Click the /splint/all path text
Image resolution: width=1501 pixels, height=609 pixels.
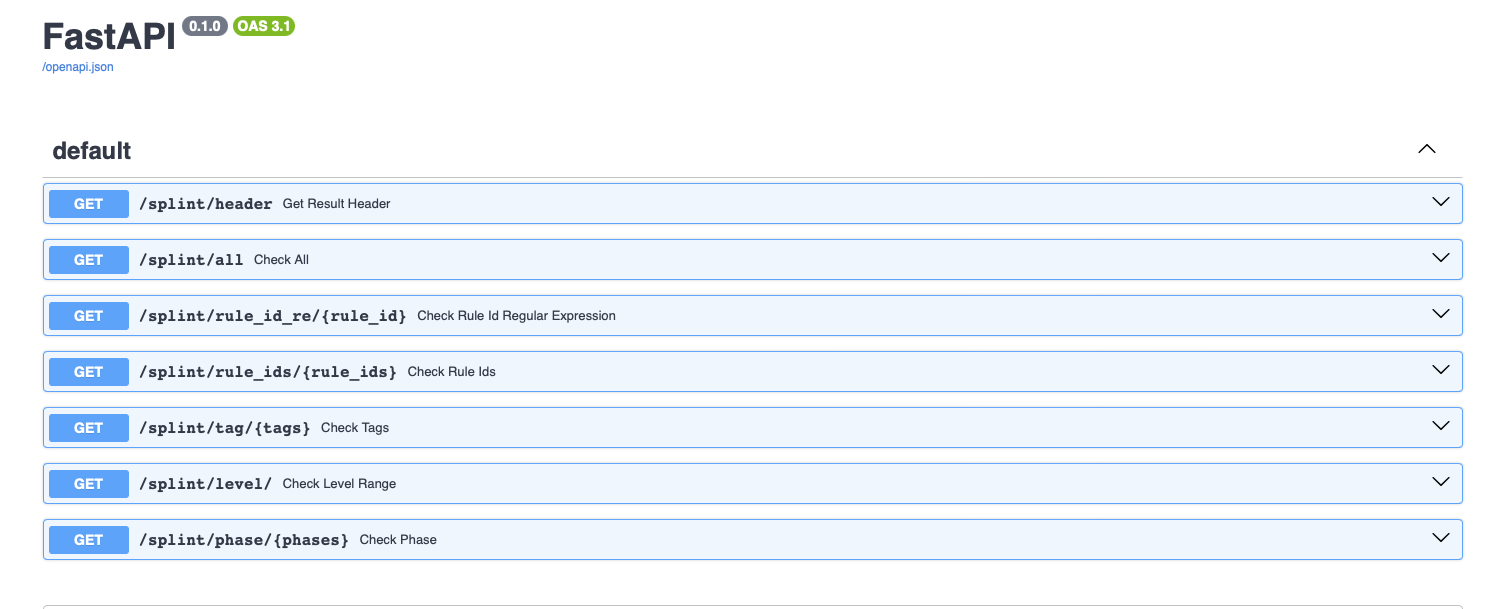pyautogui.click(x=191, y=260)
